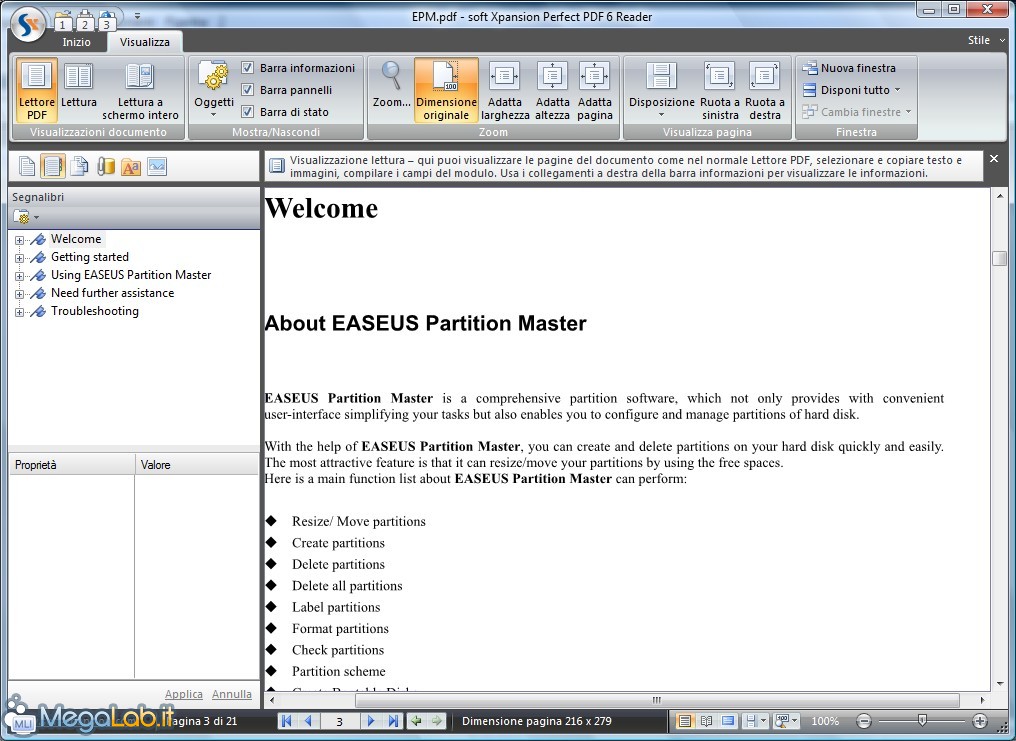
Task: Toggle the Barra di stato checkbox
Action: coord(248,111)
